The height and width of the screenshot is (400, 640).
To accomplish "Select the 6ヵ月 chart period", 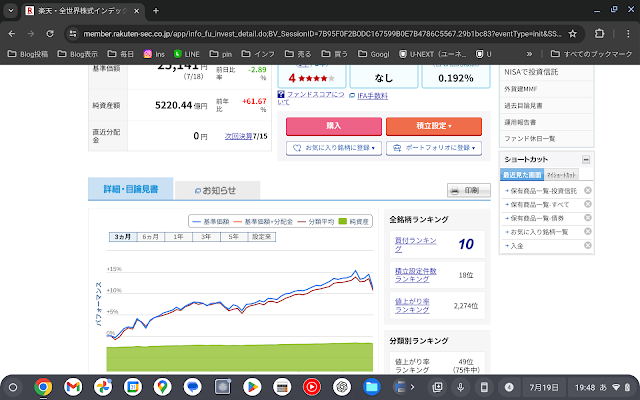I will pos(151,237).
